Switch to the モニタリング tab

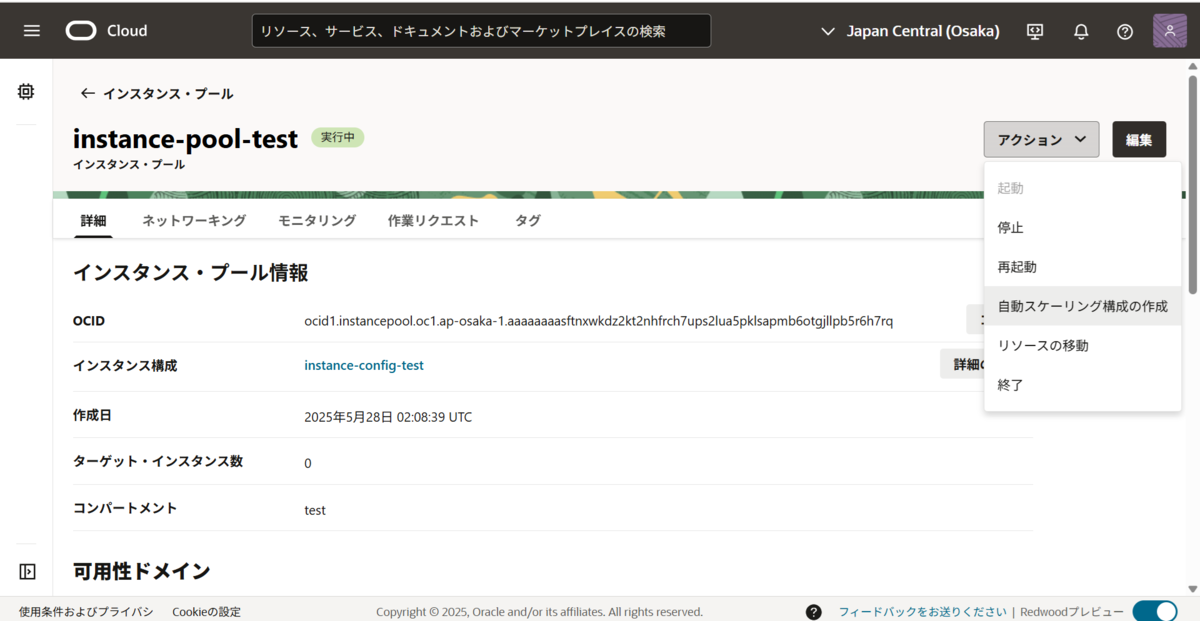(317, 221)
